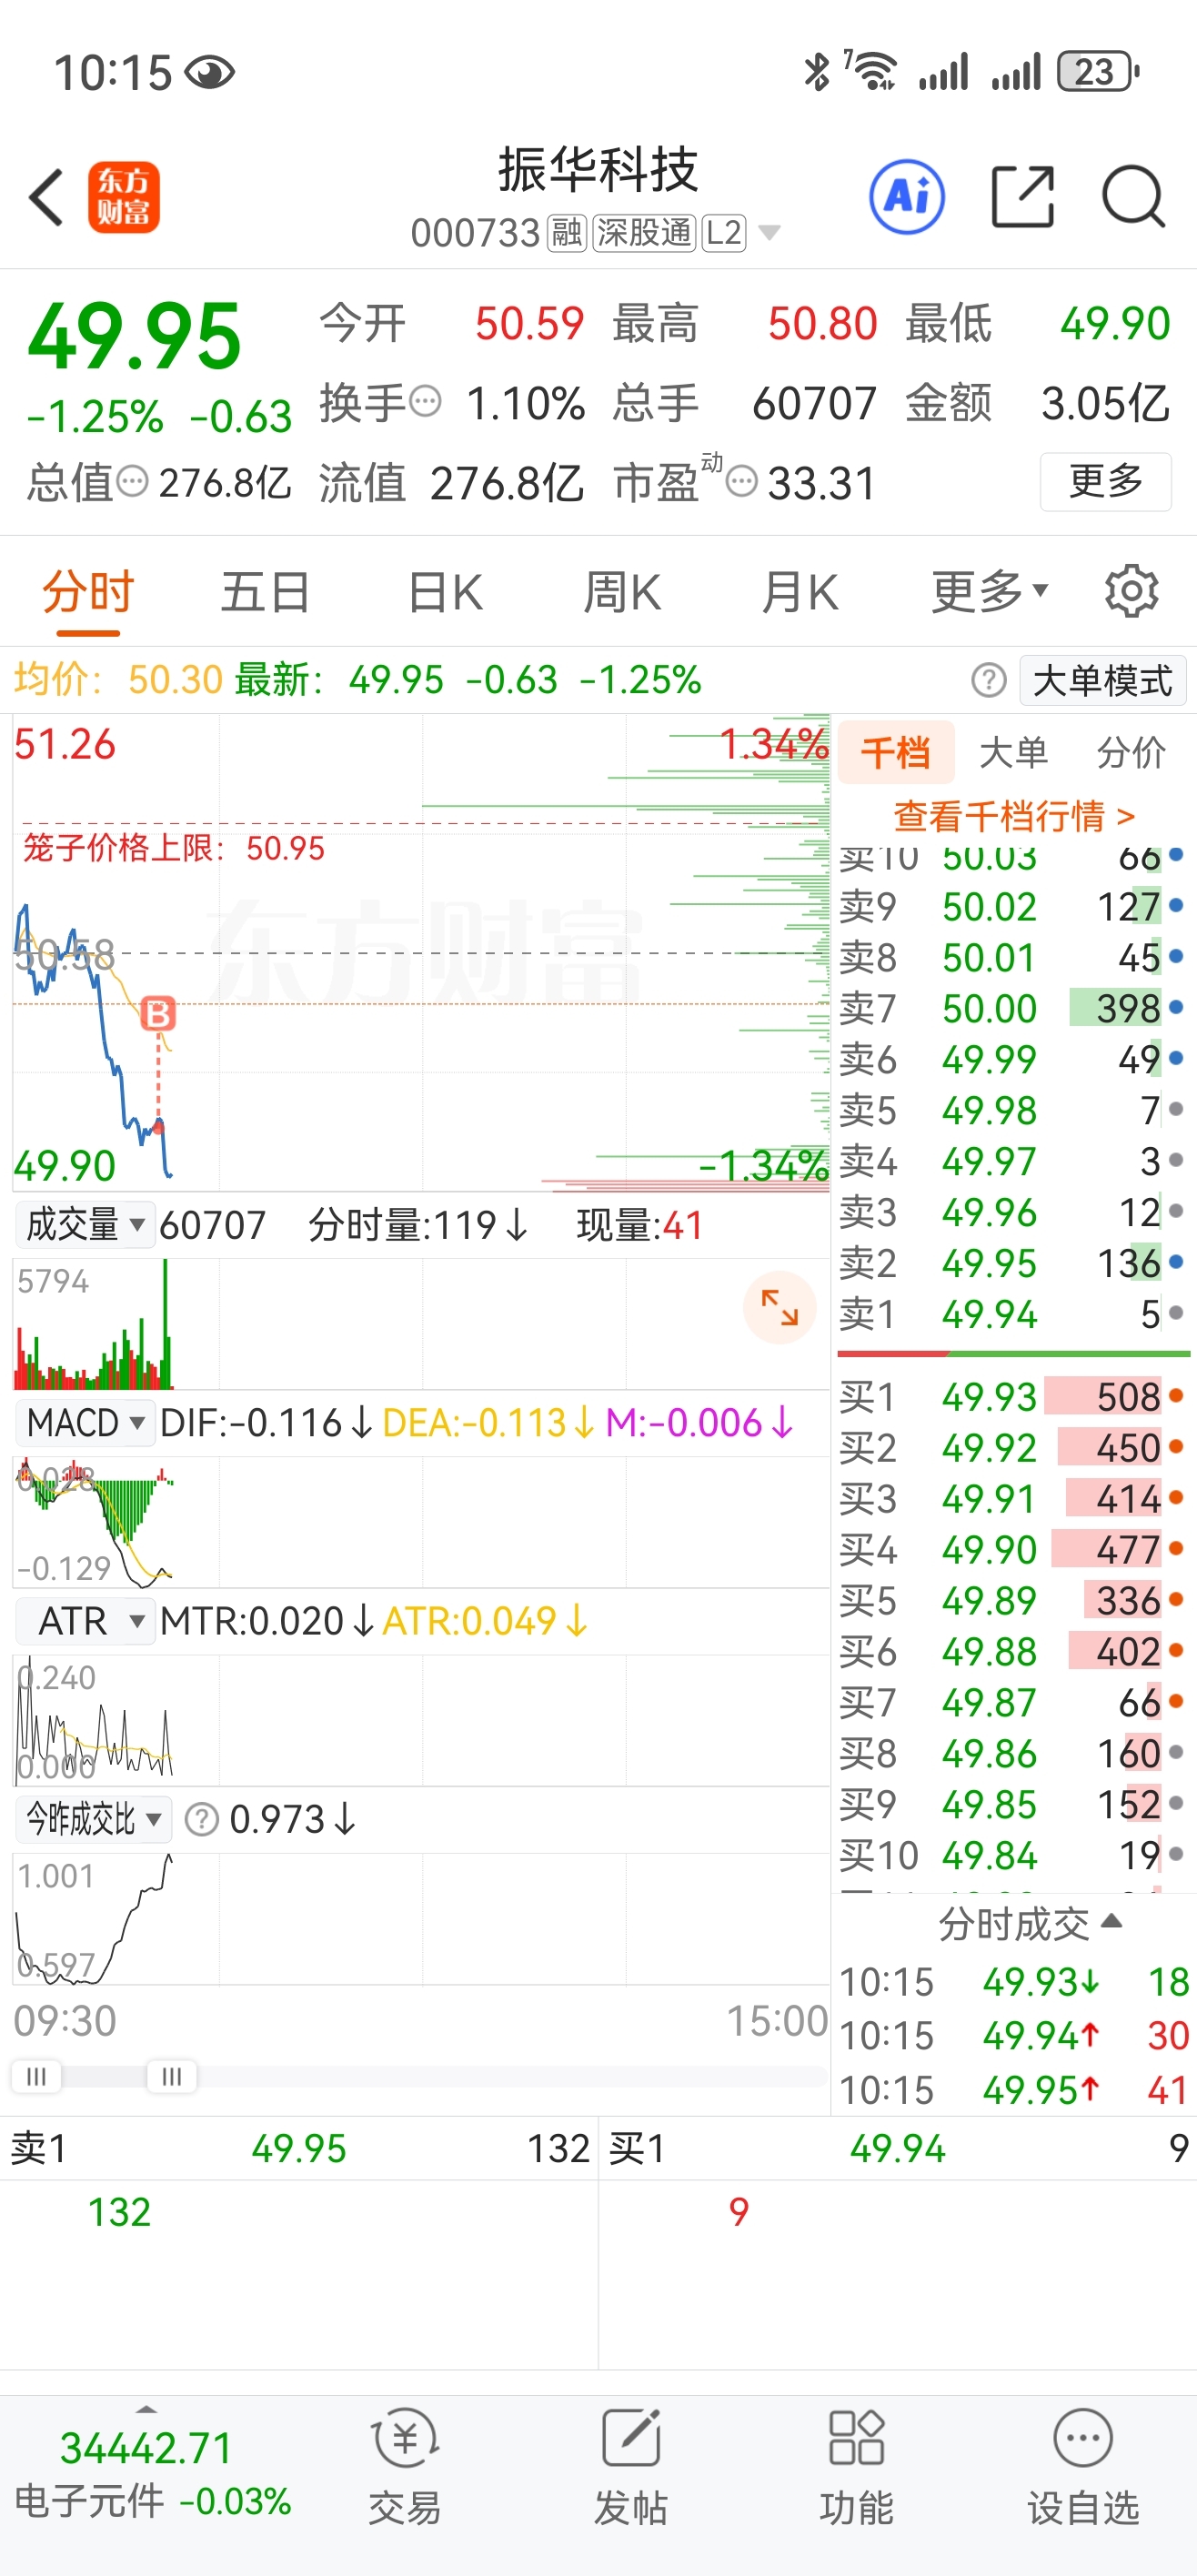The image size is (1197, 2576).
Task: Tap the 总值 info bubble icon
Action: coord(132,482)
